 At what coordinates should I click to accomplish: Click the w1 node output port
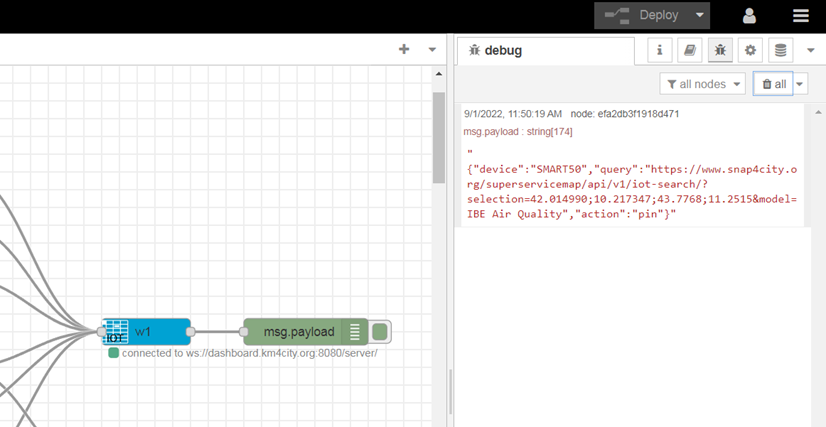(191, 331)
